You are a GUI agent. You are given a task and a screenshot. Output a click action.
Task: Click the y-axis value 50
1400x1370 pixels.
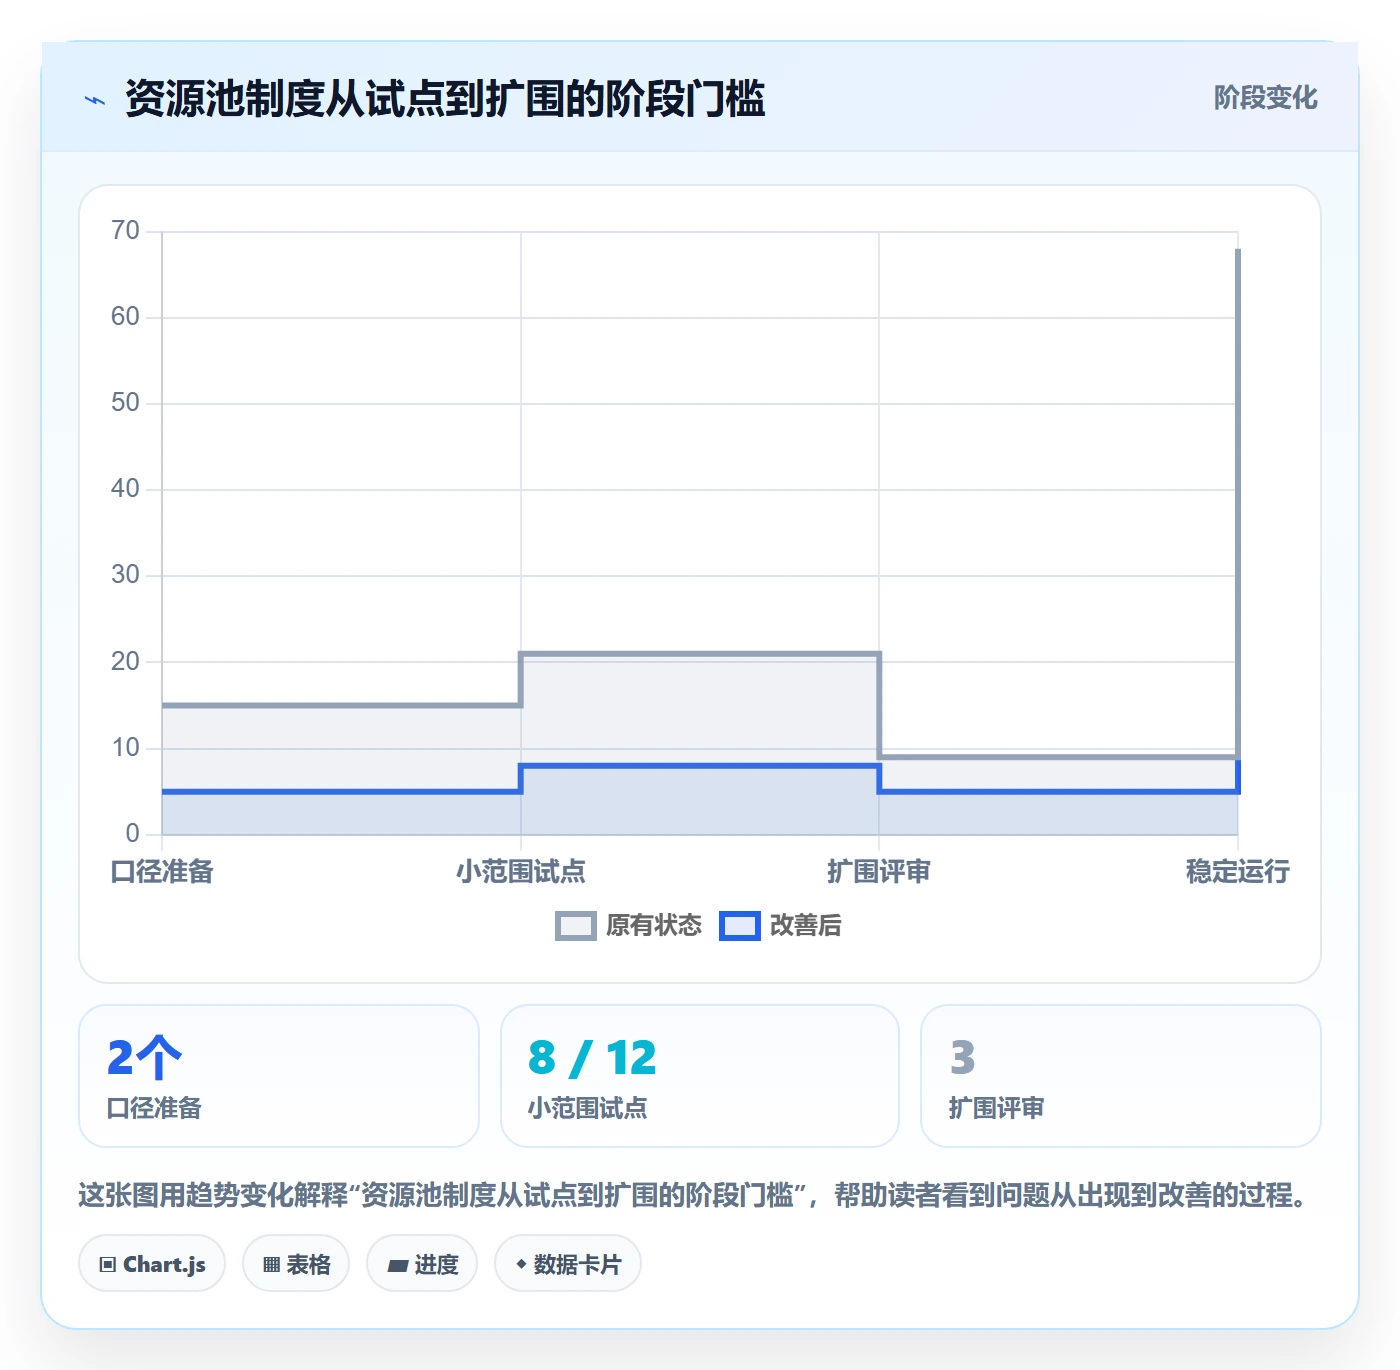pyautogui.click(x=125, y=403)
